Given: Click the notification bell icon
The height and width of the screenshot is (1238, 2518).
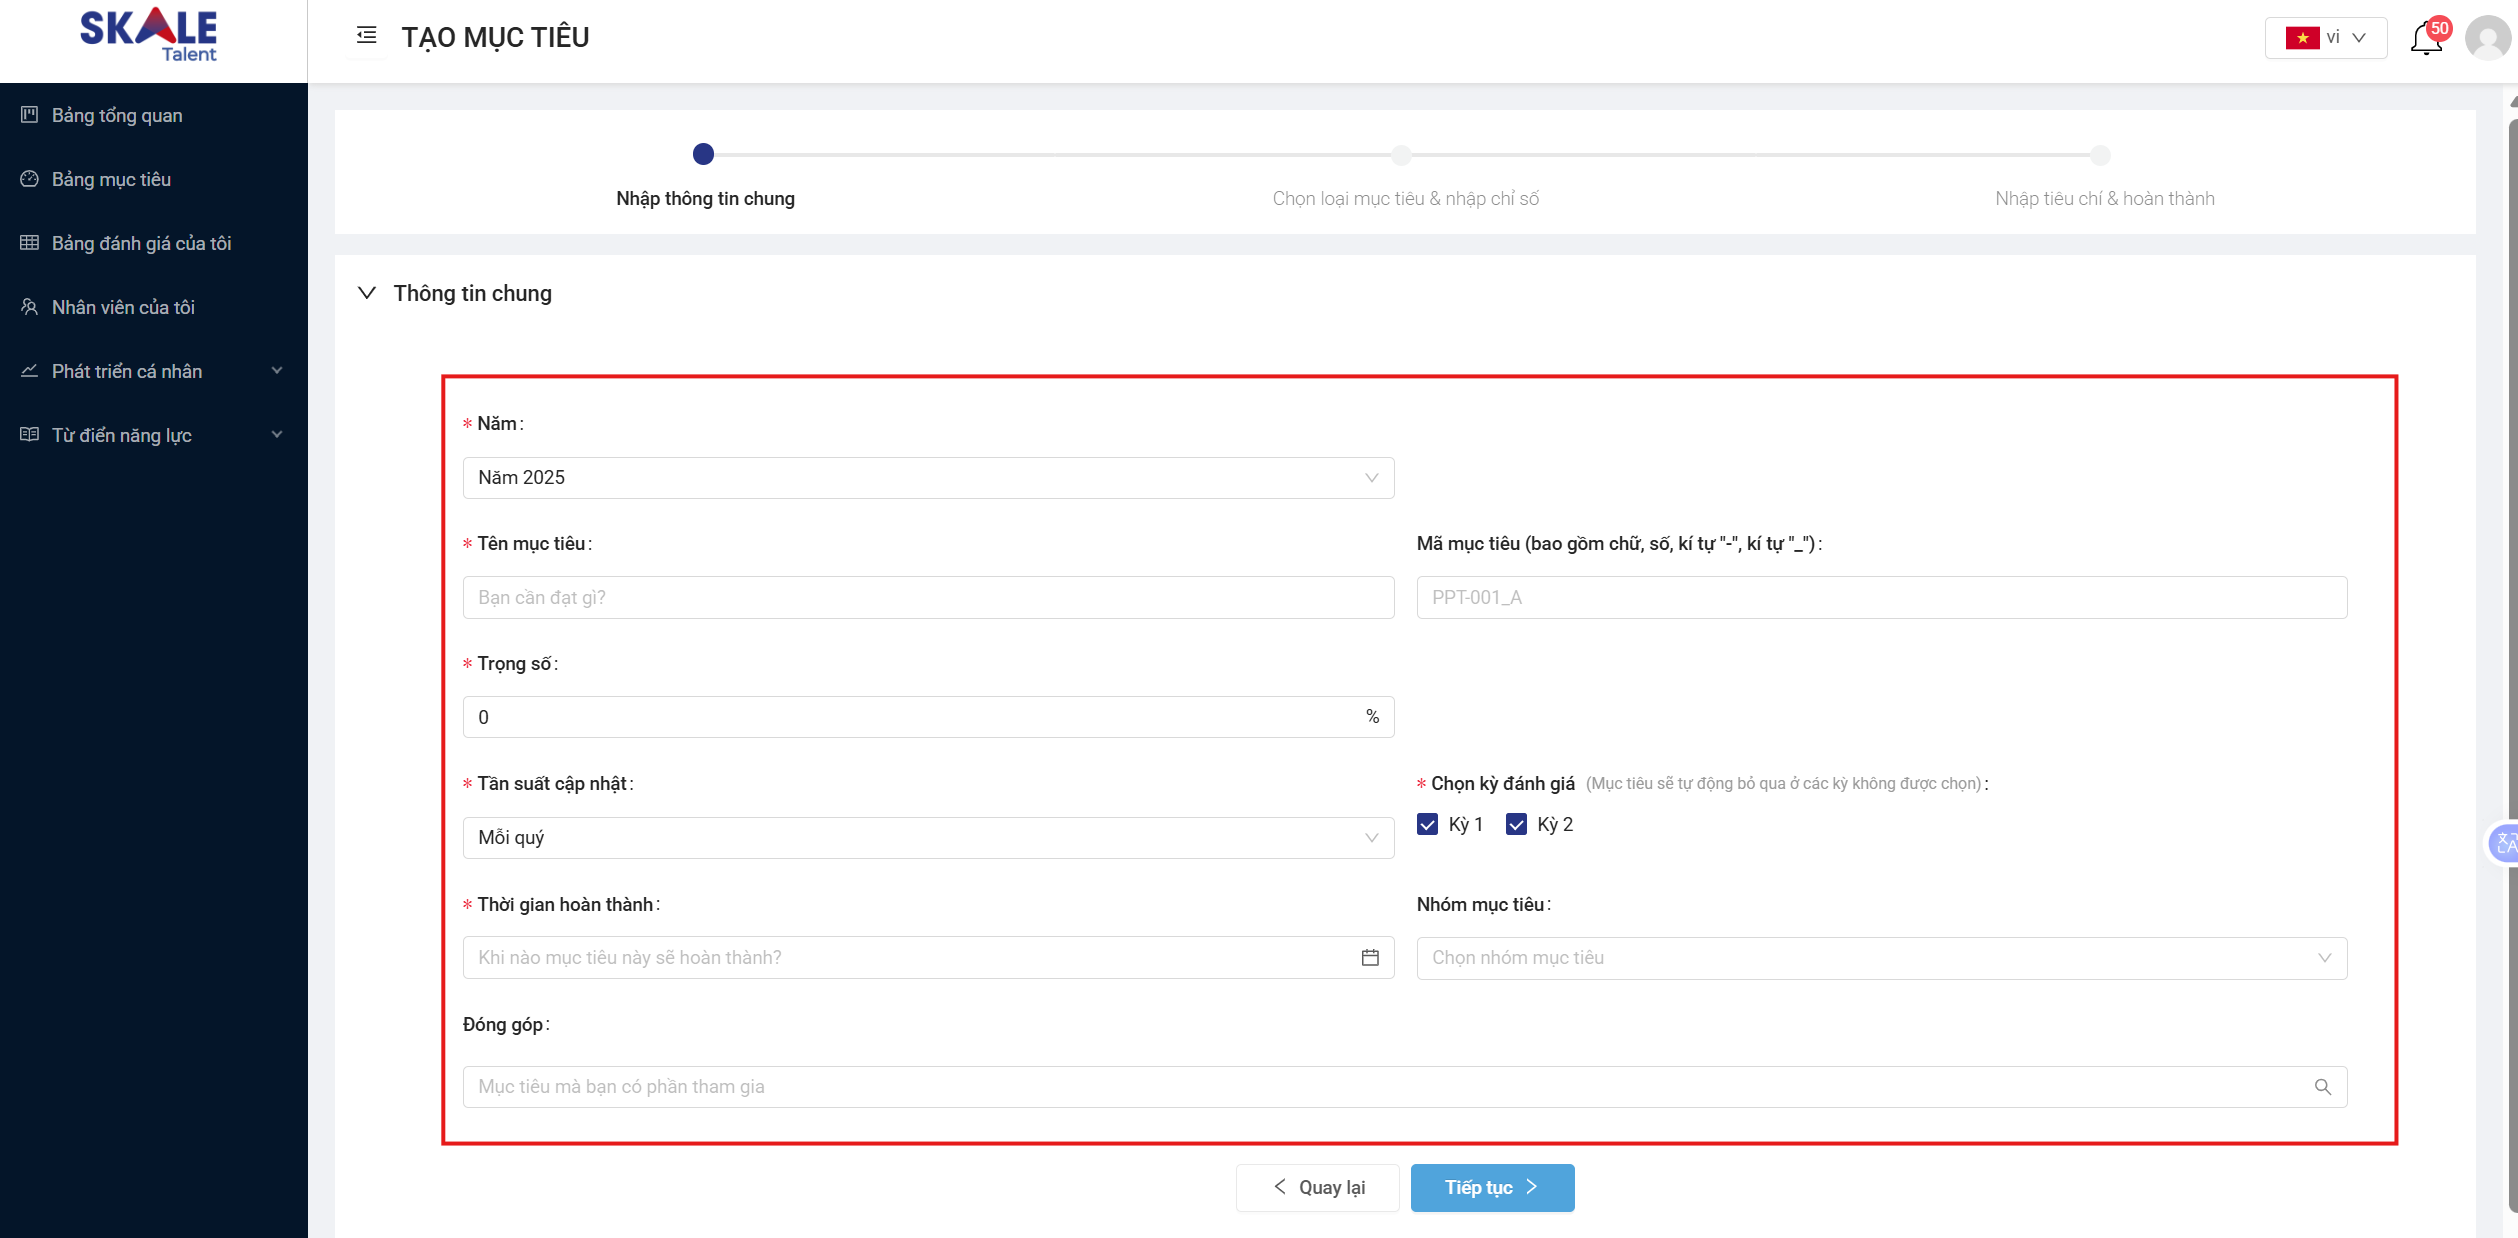Looking at the screenshot, I should tap(2426, 39).
